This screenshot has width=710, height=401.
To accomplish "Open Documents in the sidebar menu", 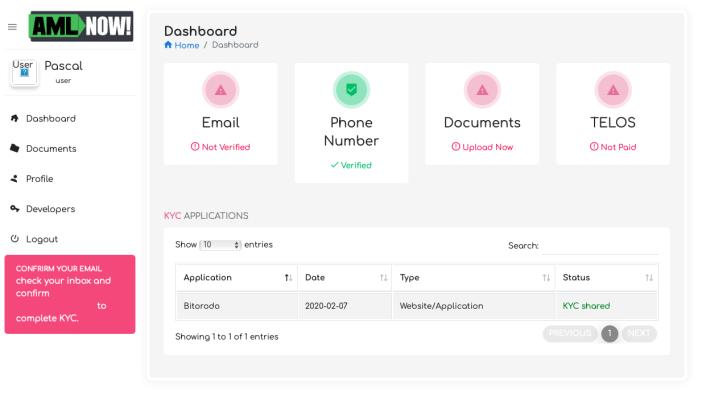I will (51, 148).
